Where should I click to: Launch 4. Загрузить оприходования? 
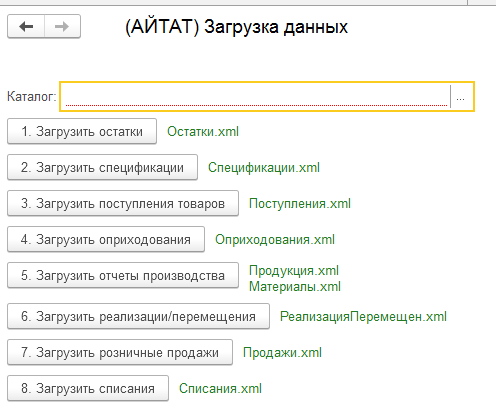(106, 239)
